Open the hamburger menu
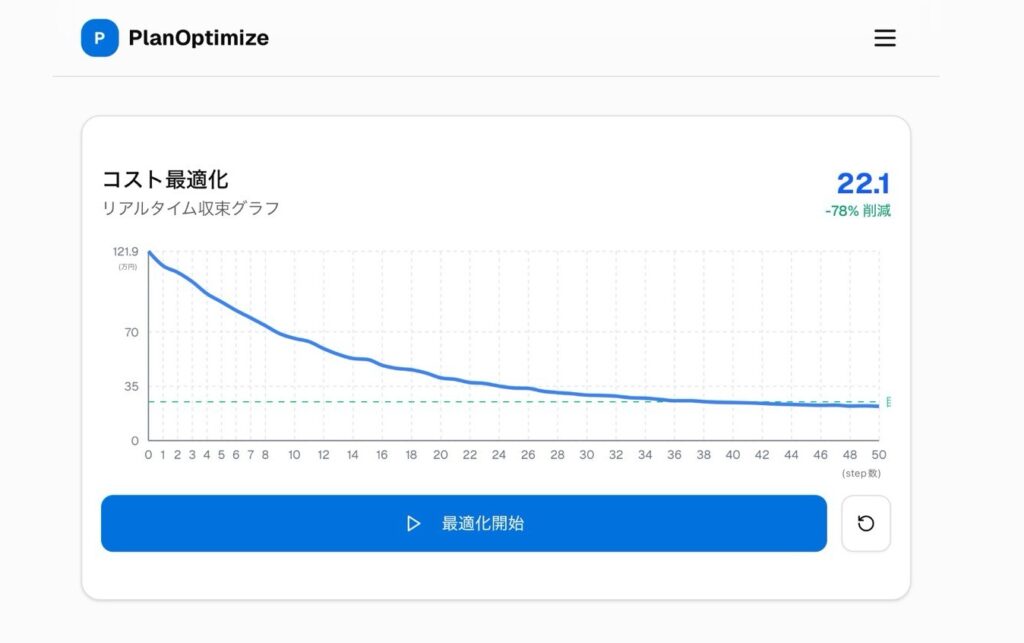The width and height of the screenshot is (1024, 643). click(x=885, y=38)
